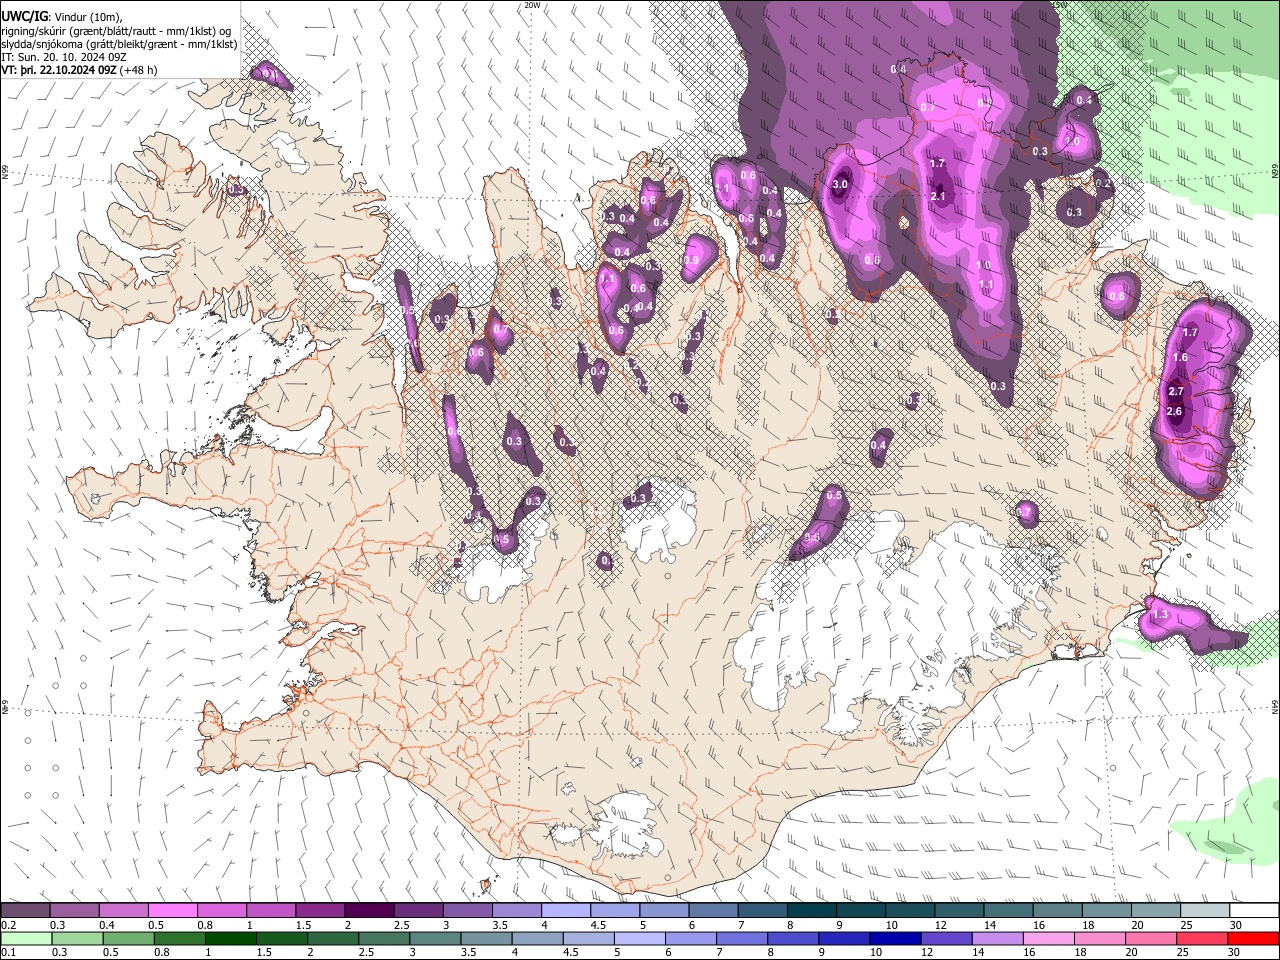Click the 3.0 snowfall value on the map
This screenshot has width=1280, height=960.
coord(840,184)
